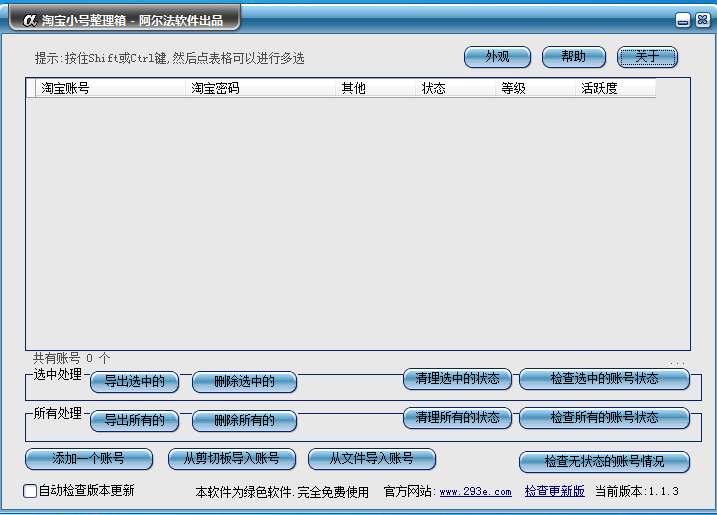The height and width of the screenshot is (515, 717).
Task: Click 清理选中的状态 button
Action: point(457,379)
